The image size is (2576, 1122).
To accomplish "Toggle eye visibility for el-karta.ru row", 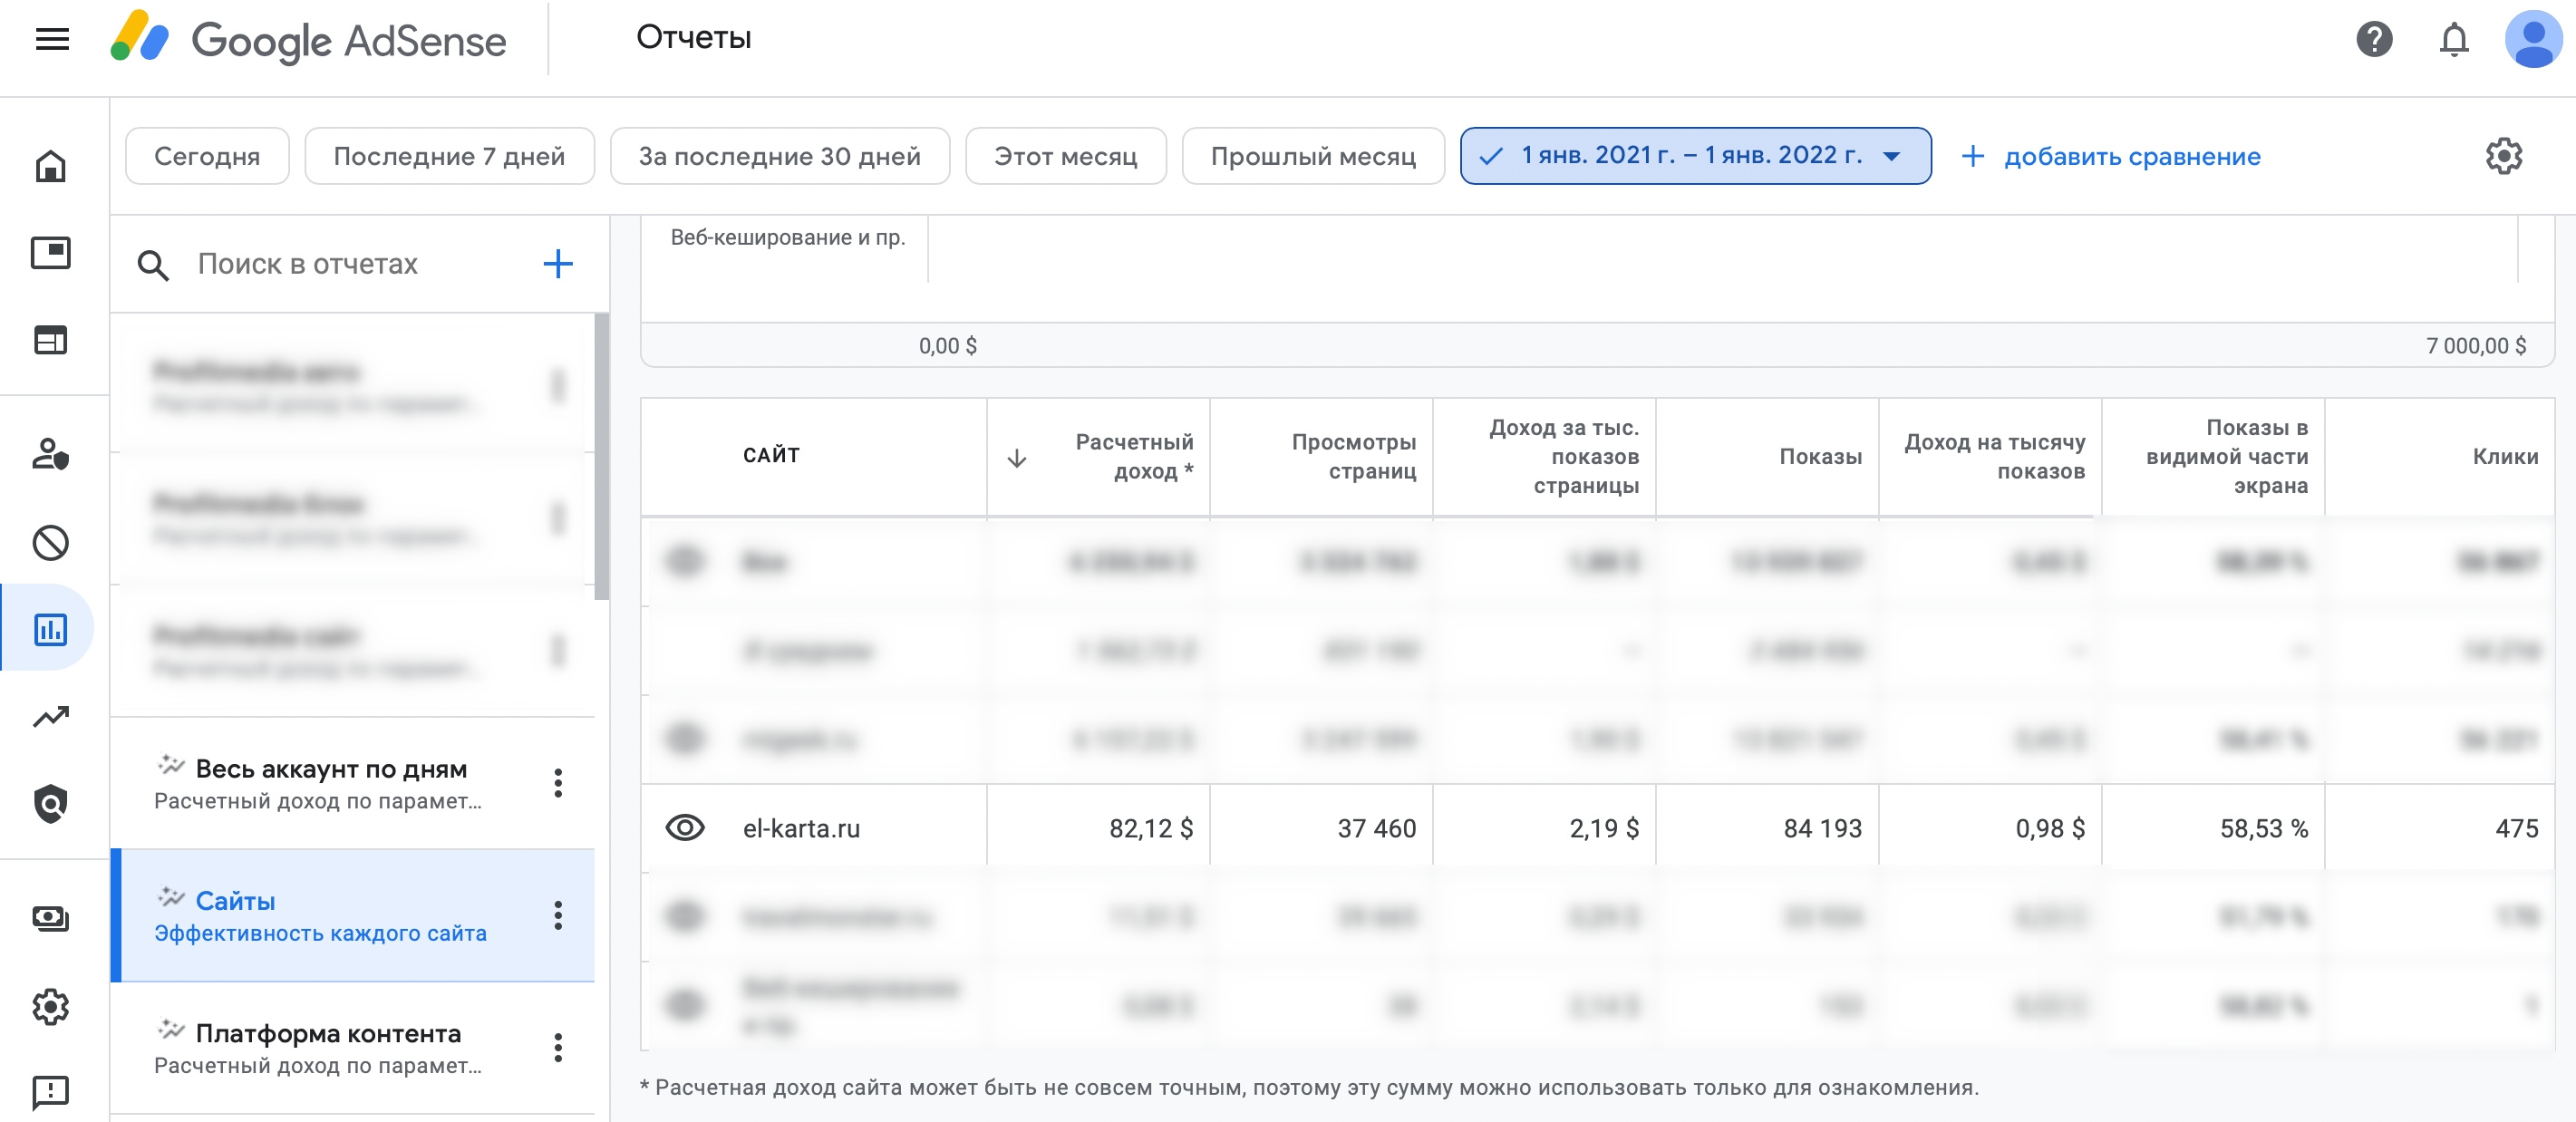I will [x=685, y=828].
